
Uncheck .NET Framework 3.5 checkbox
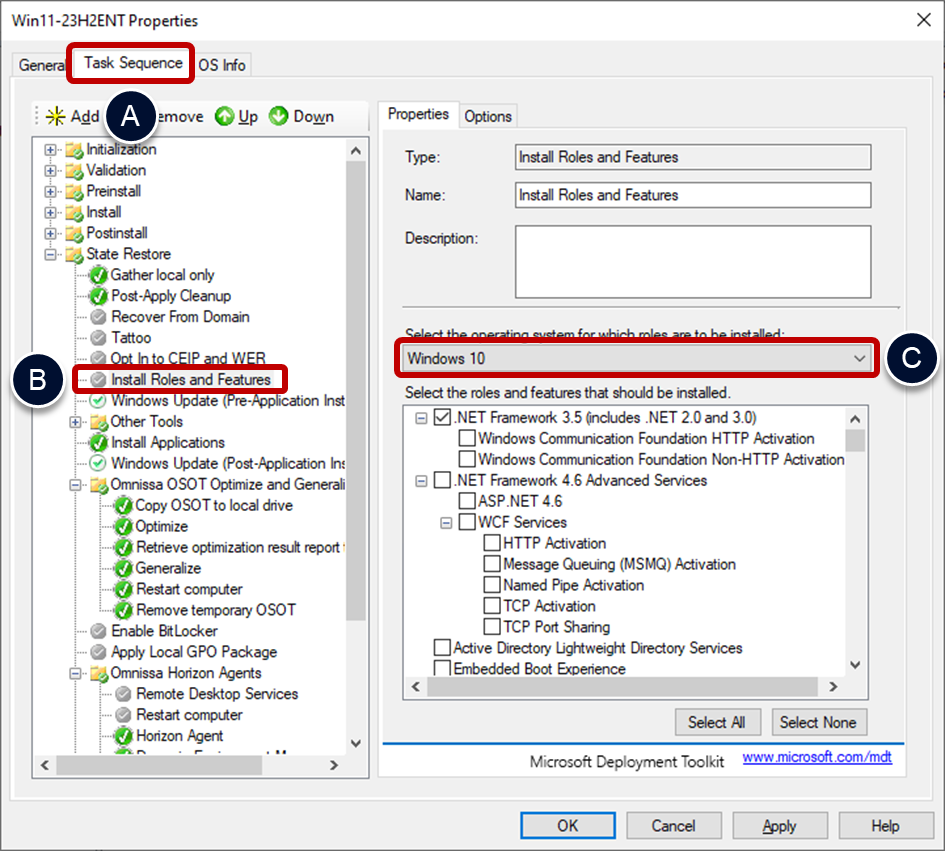443,417
